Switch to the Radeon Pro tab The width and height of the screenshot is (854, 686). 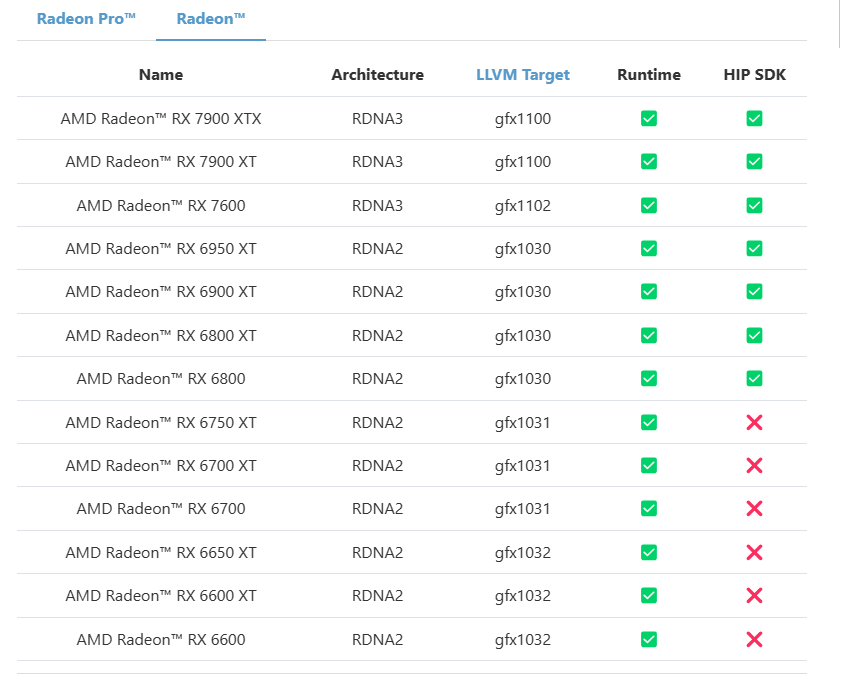point(86,19)
